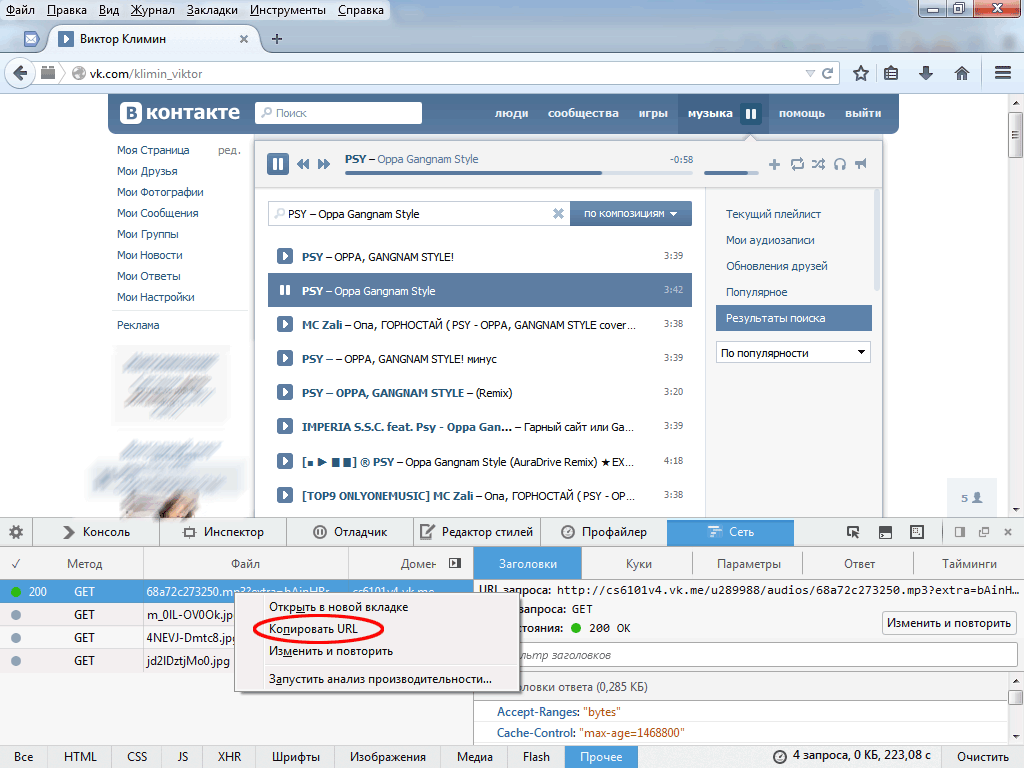
Task: Open 'Мои Сообщения' in the left menu
Action: [157, 213]
